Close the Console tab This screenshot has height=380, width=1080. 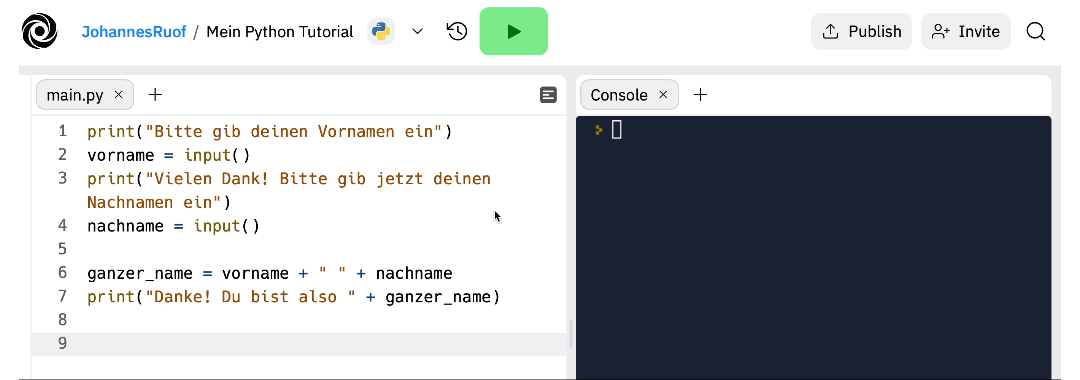(x=663, y=95)
